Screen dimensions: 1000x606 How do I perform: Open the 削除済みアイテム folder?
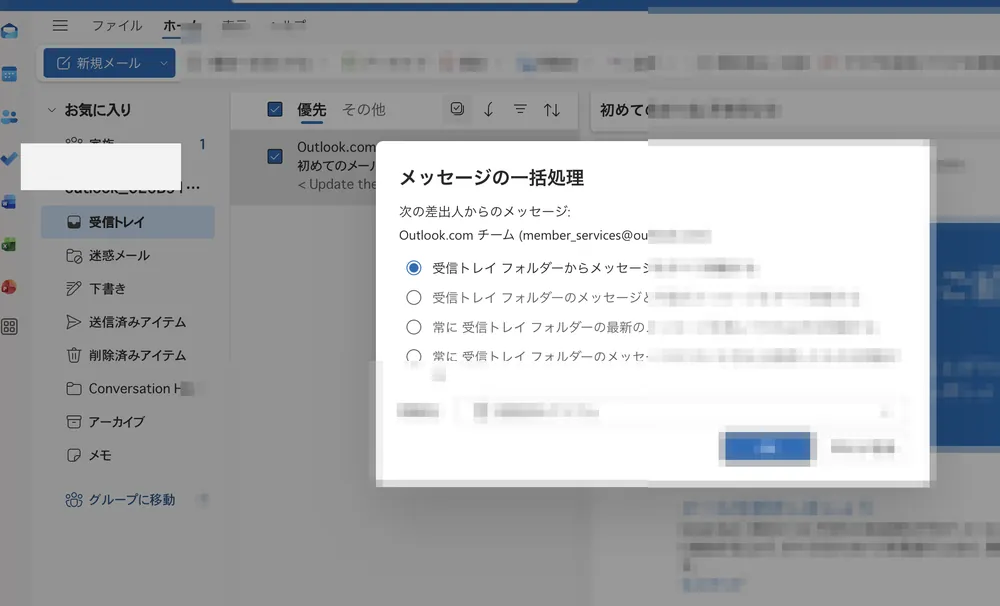(128, 355)
